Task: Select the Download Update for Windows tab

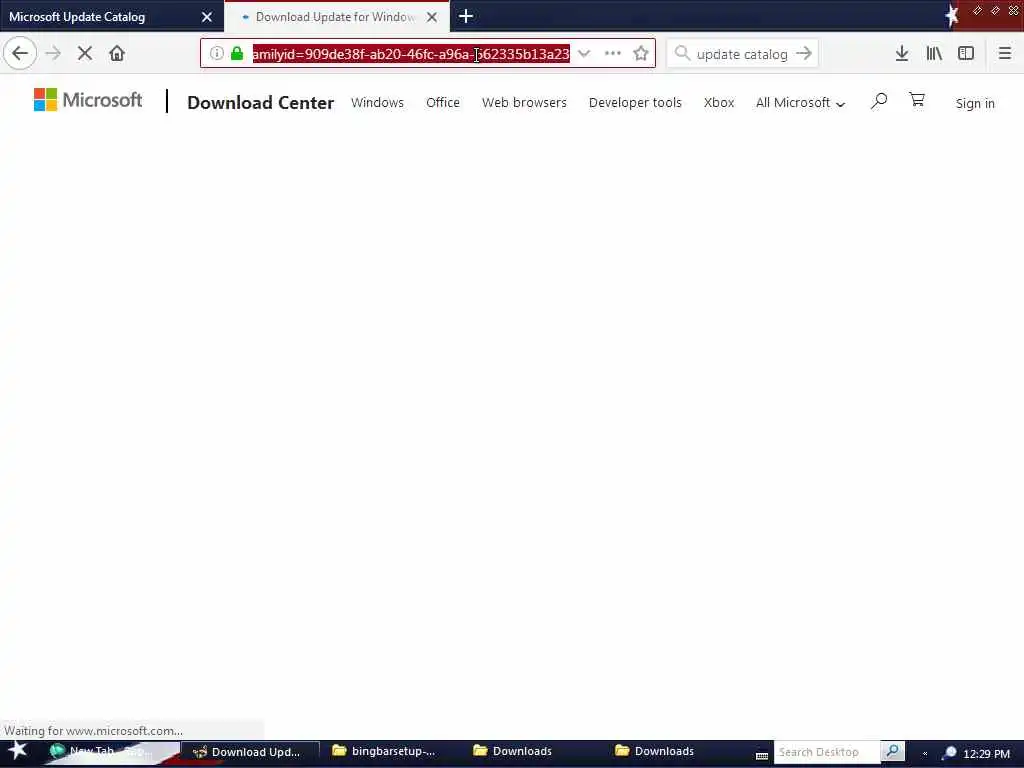Action: 337,16
